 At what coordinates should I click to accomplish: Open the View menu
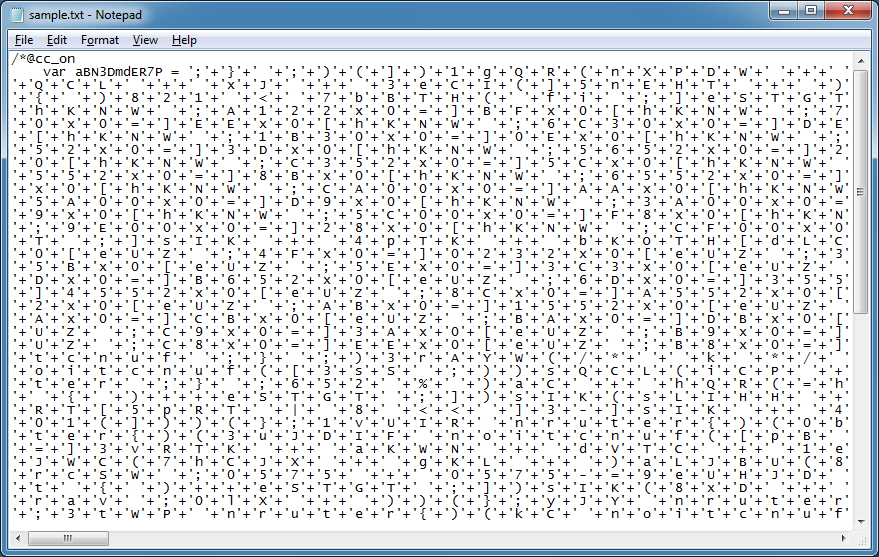(x=145, y=40)
